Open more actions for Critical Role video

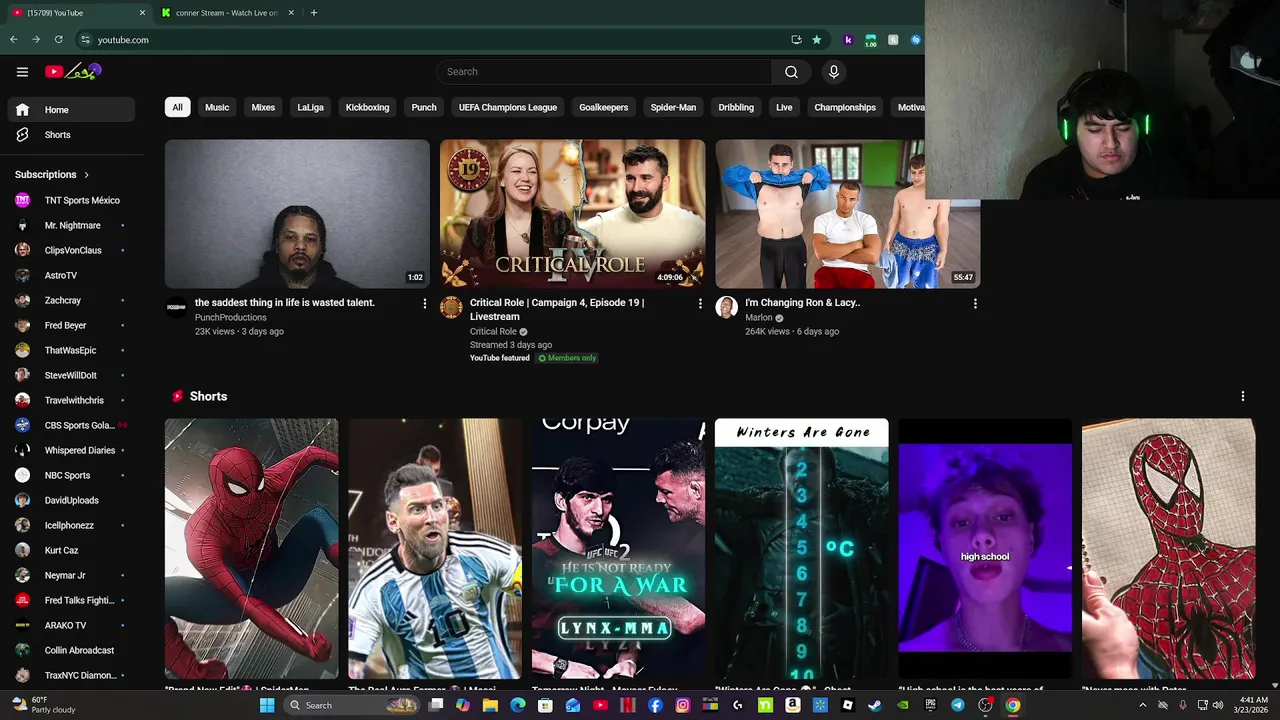coord(699,303)
